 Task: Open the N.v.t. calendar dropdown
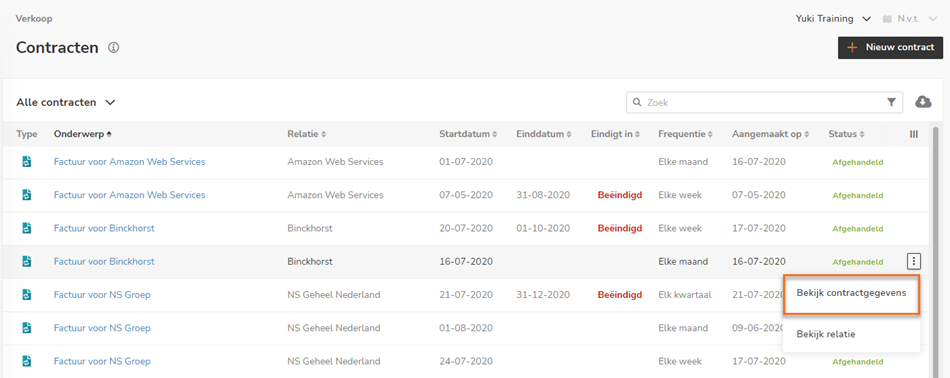click(910, 19)
